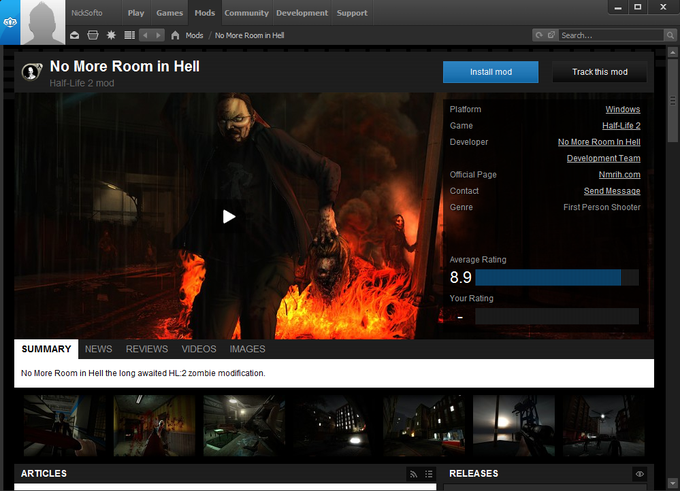Open the sixth screenshot with a bright light and gun
The height and width of the screenshot is (491, 680).
click(514, 426)
